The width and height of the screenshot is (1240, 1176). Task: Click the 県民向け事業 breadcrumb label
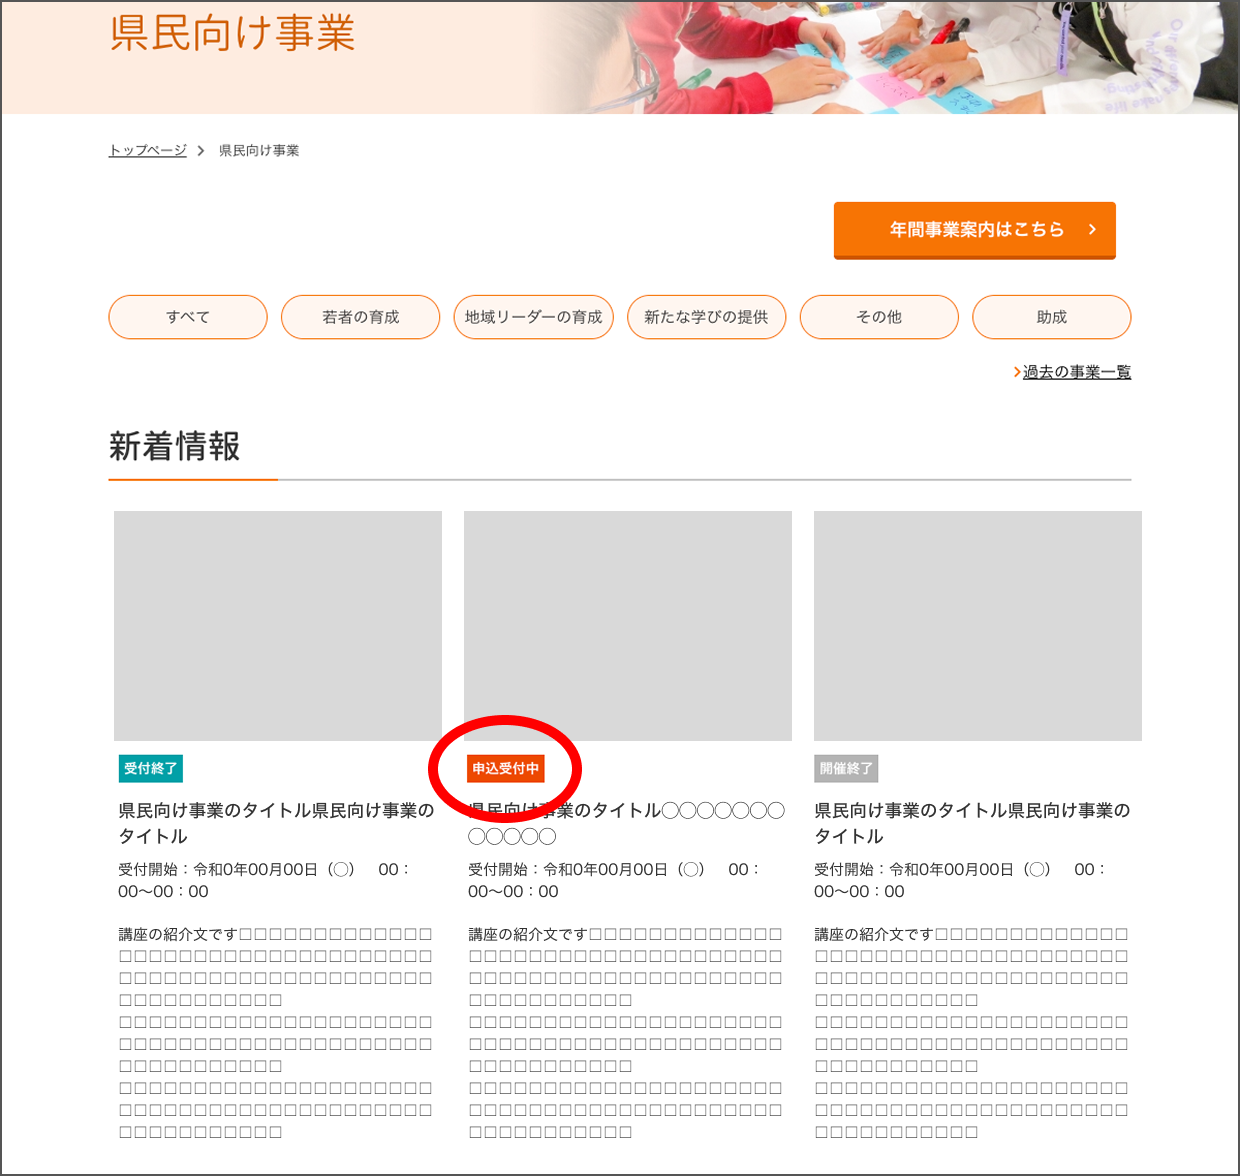(259, 150)
